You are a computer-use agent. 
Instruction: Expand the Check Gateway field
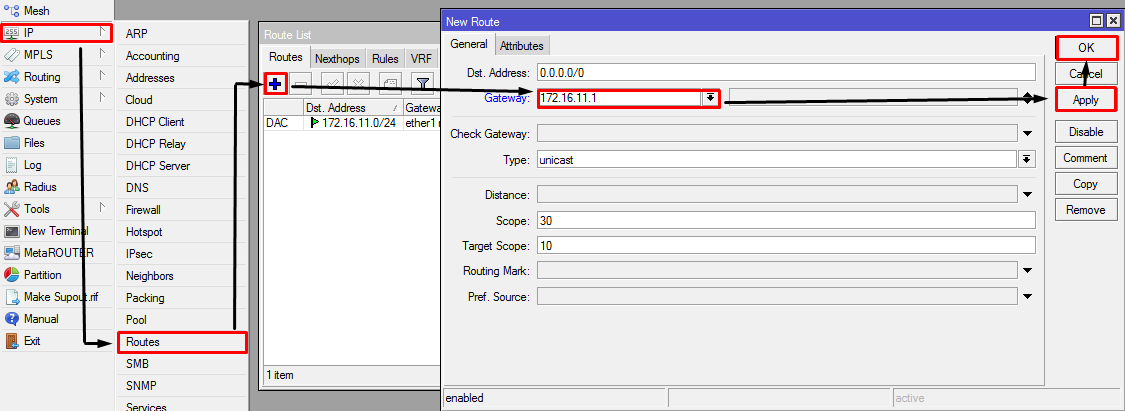point(1027,133)
